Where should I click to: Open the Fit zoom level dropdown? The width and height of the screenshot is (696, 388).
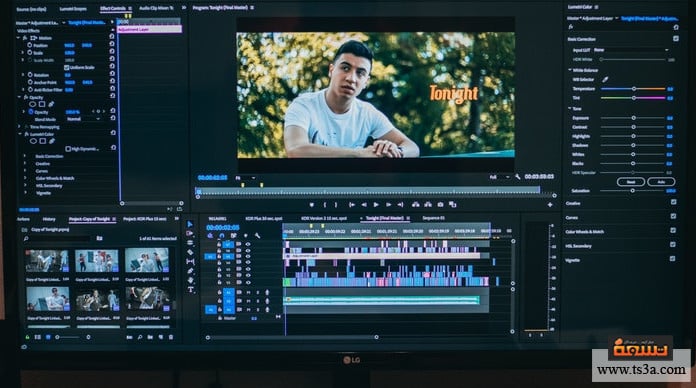245,178
